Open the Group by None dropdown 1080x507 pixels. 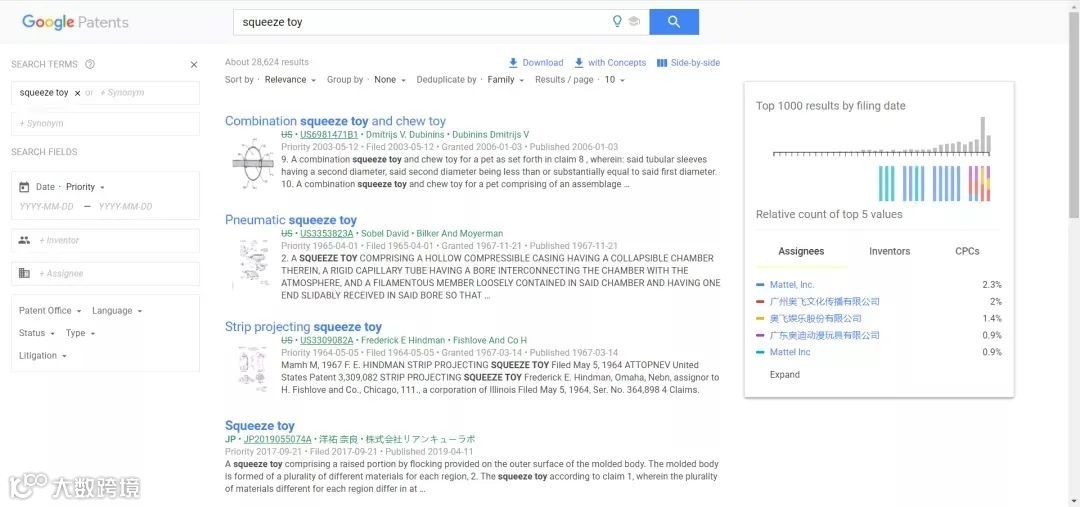pos(390,80)
